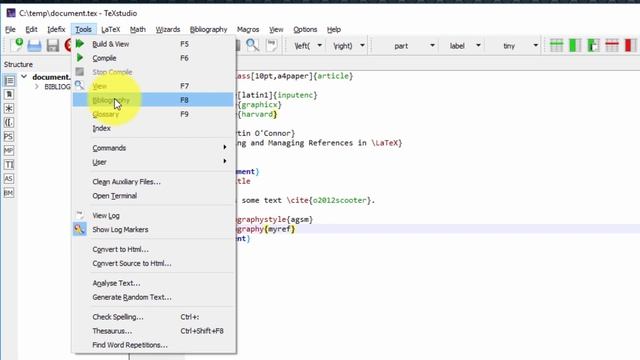Screen dimensions: 640x360
Task: Click the Save floppy disk icon
Action: click(53, 45)
